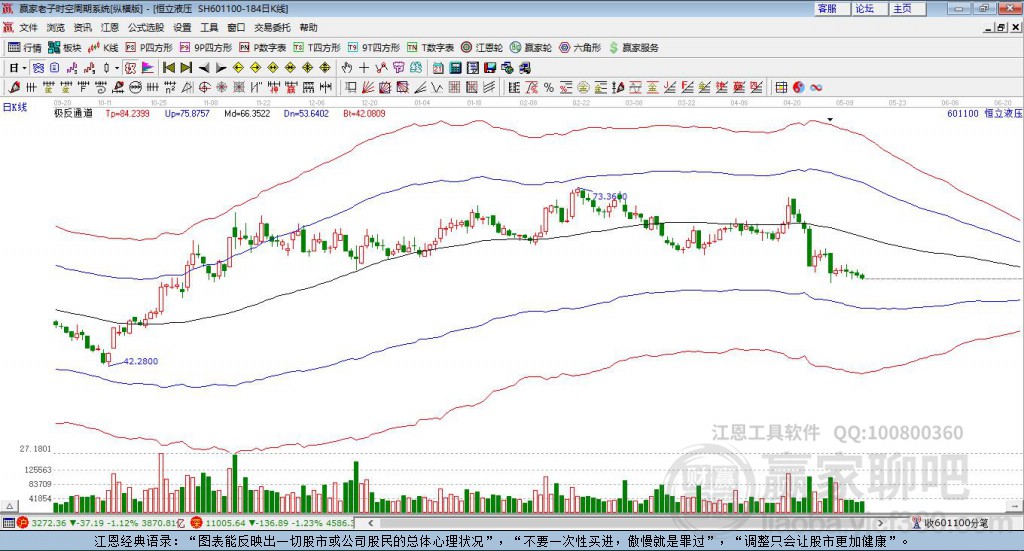
Task: Open the 文件 menu
Action: pos(29,27)
